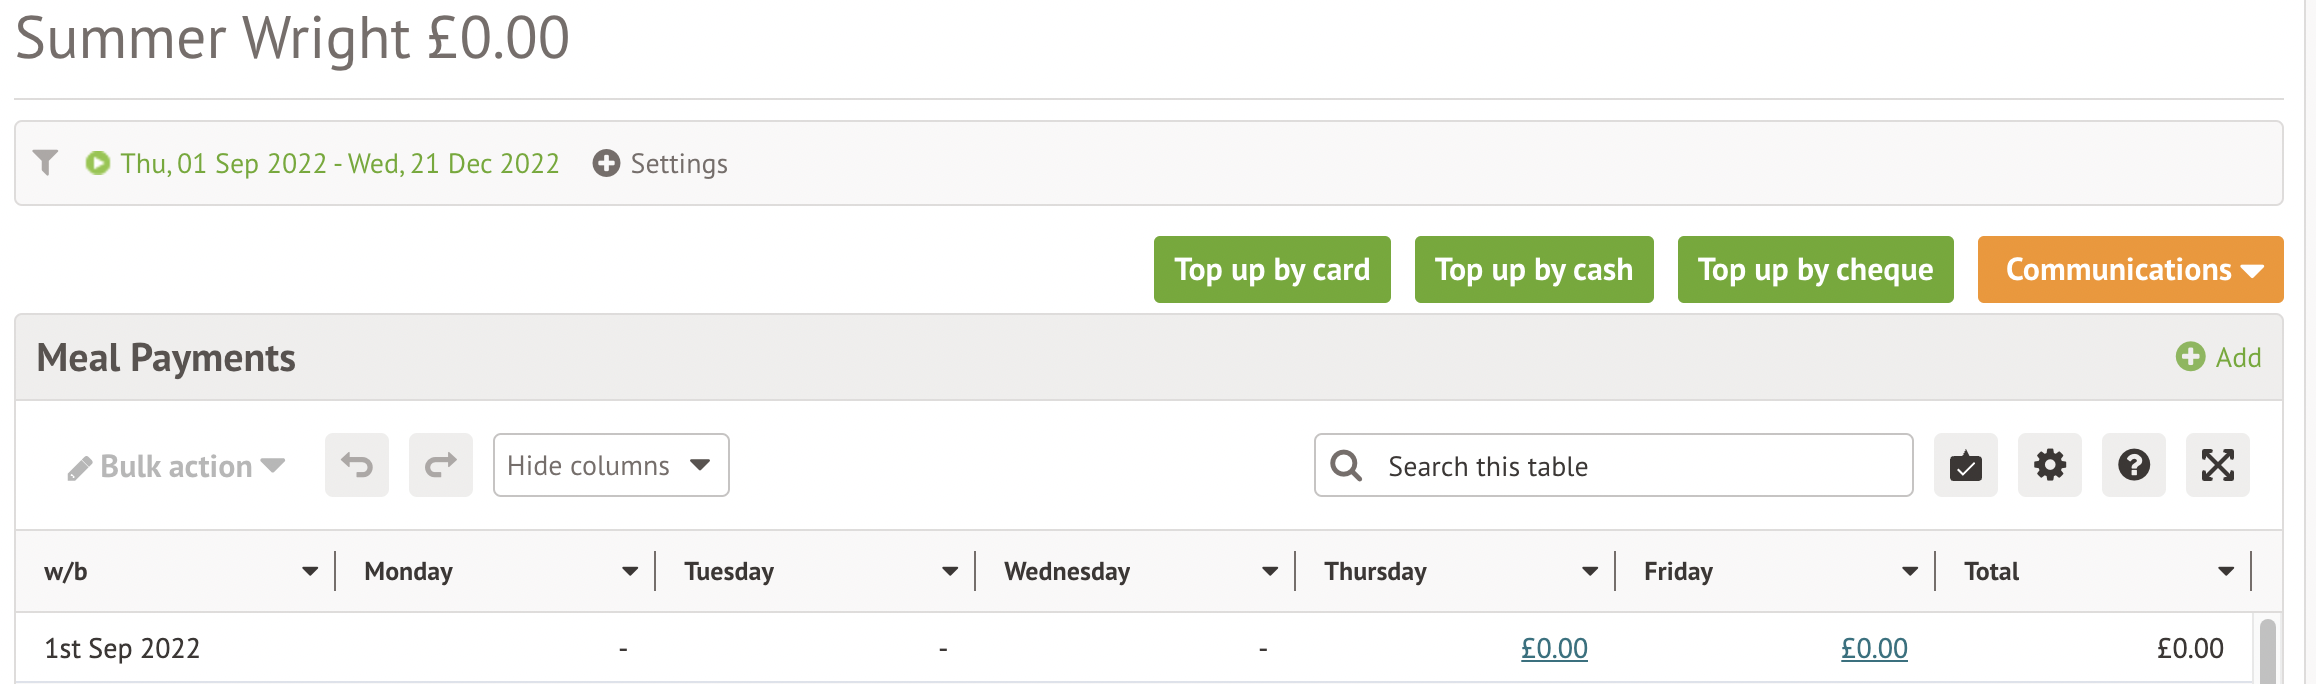This screenshot has height=684, width=2316.
Task: Click the redo arrow button
Action: tap(441, 465)
